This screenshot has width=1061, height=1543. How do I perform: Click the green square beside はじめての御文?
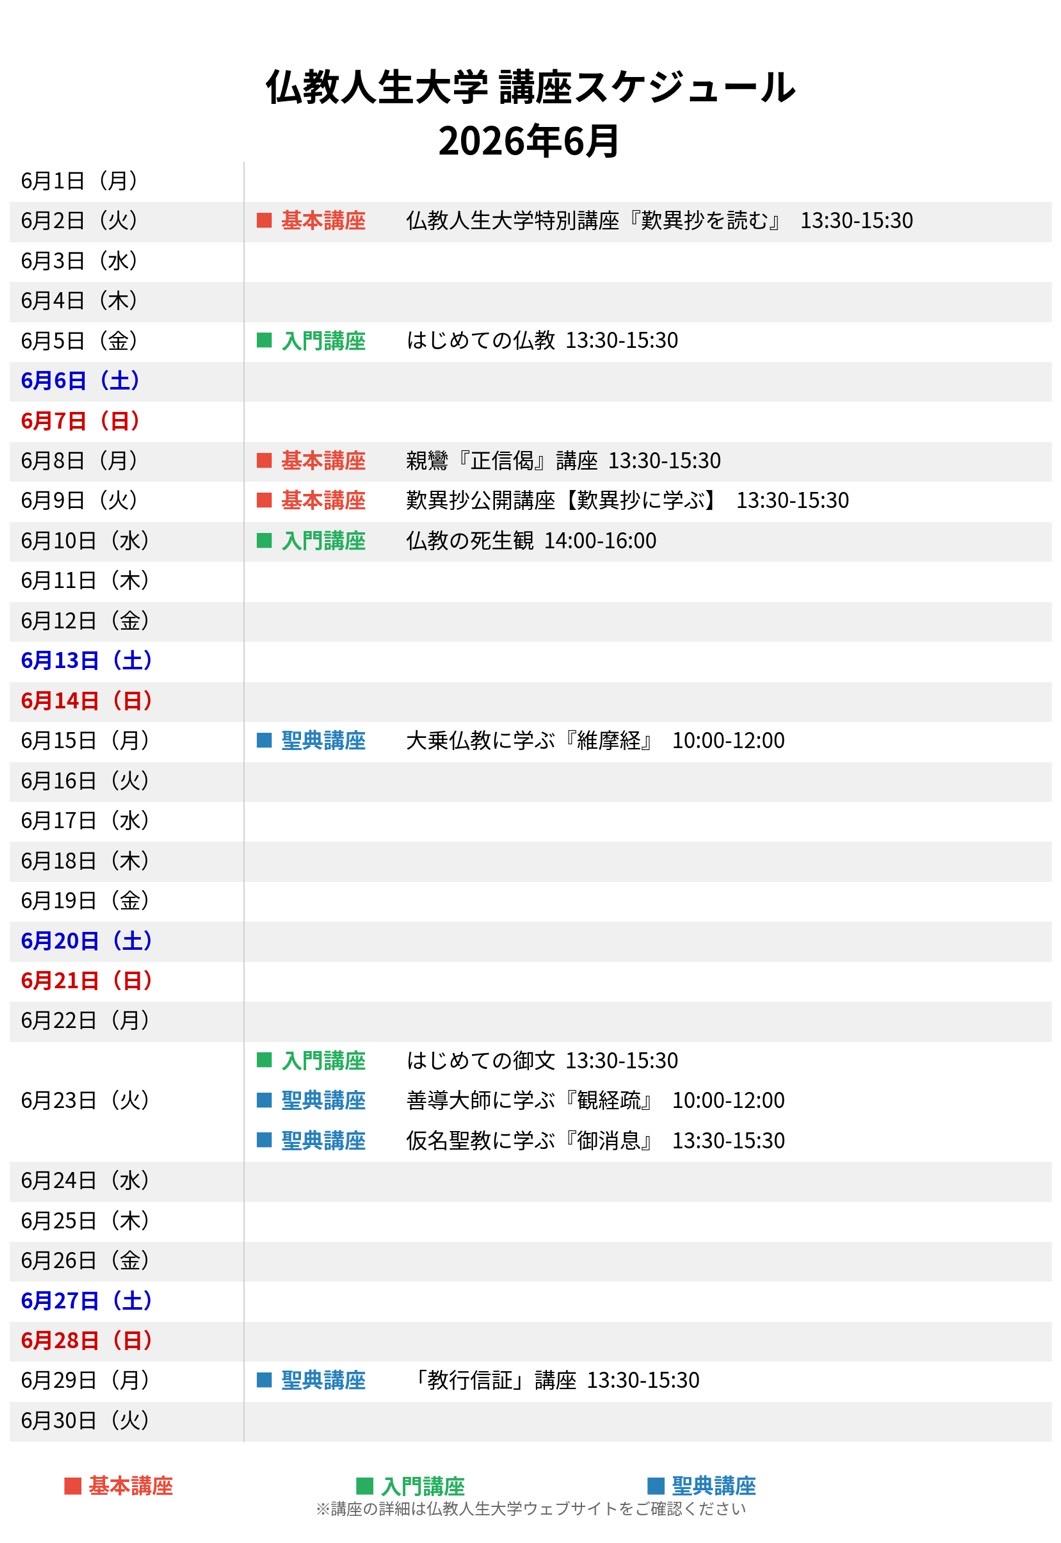tap(264, 1061)
